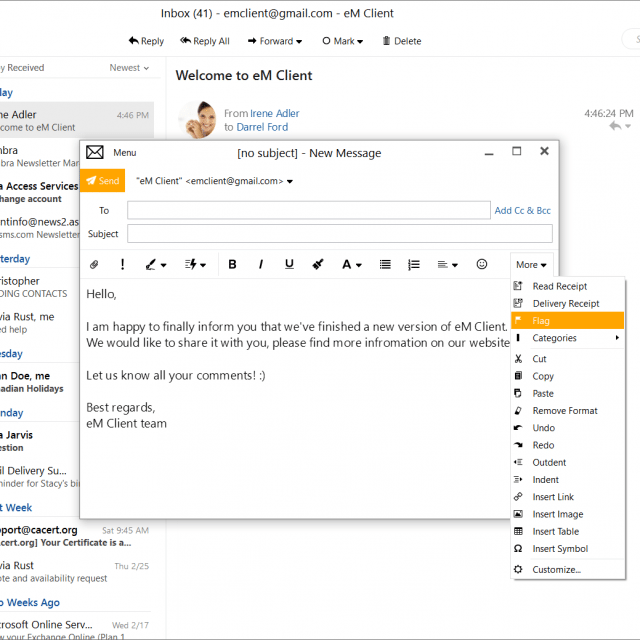Open email received Wed 2/17

(x=75, y=629)
